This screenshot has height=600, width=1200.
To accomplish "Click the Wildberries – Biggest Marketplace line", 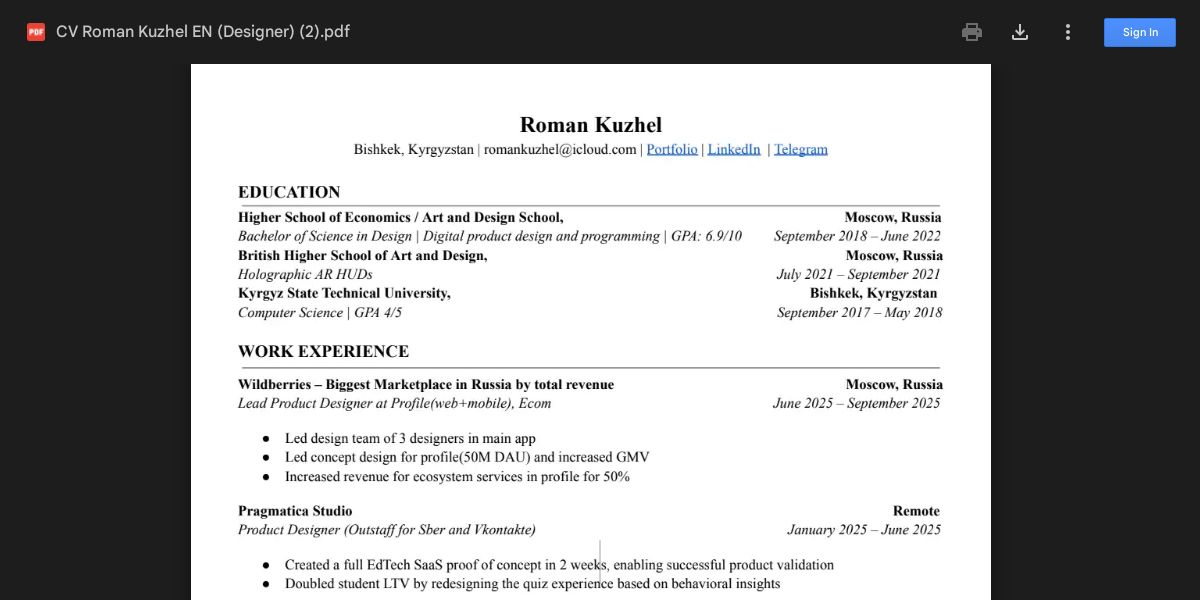I will [426, 384].
